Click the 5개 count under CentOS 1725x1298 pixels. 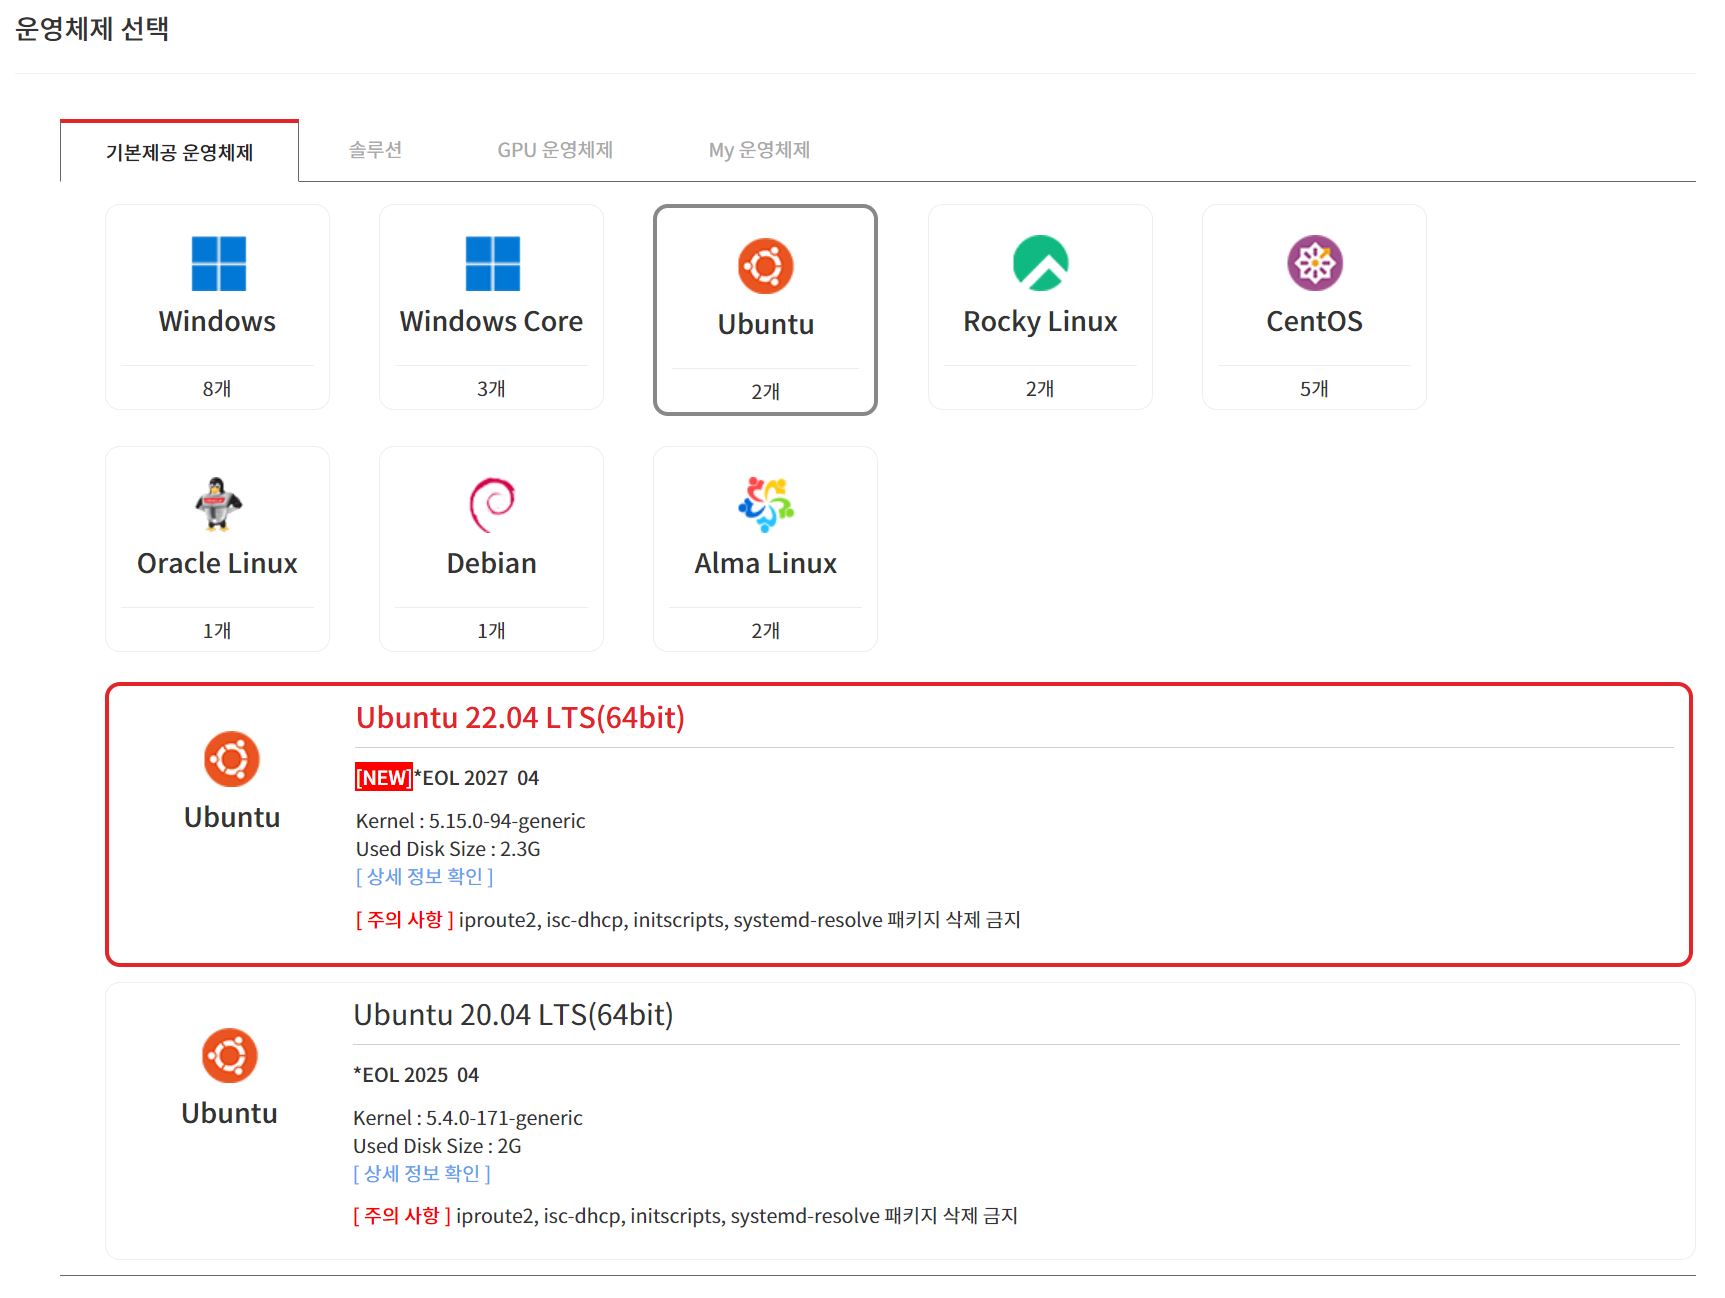(x=1314, y=389)
